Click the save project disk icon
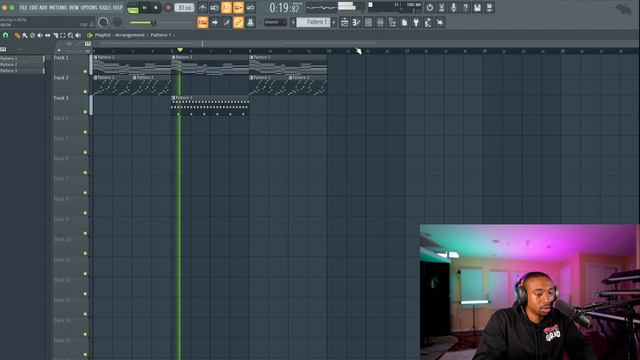 click(477, 8)
